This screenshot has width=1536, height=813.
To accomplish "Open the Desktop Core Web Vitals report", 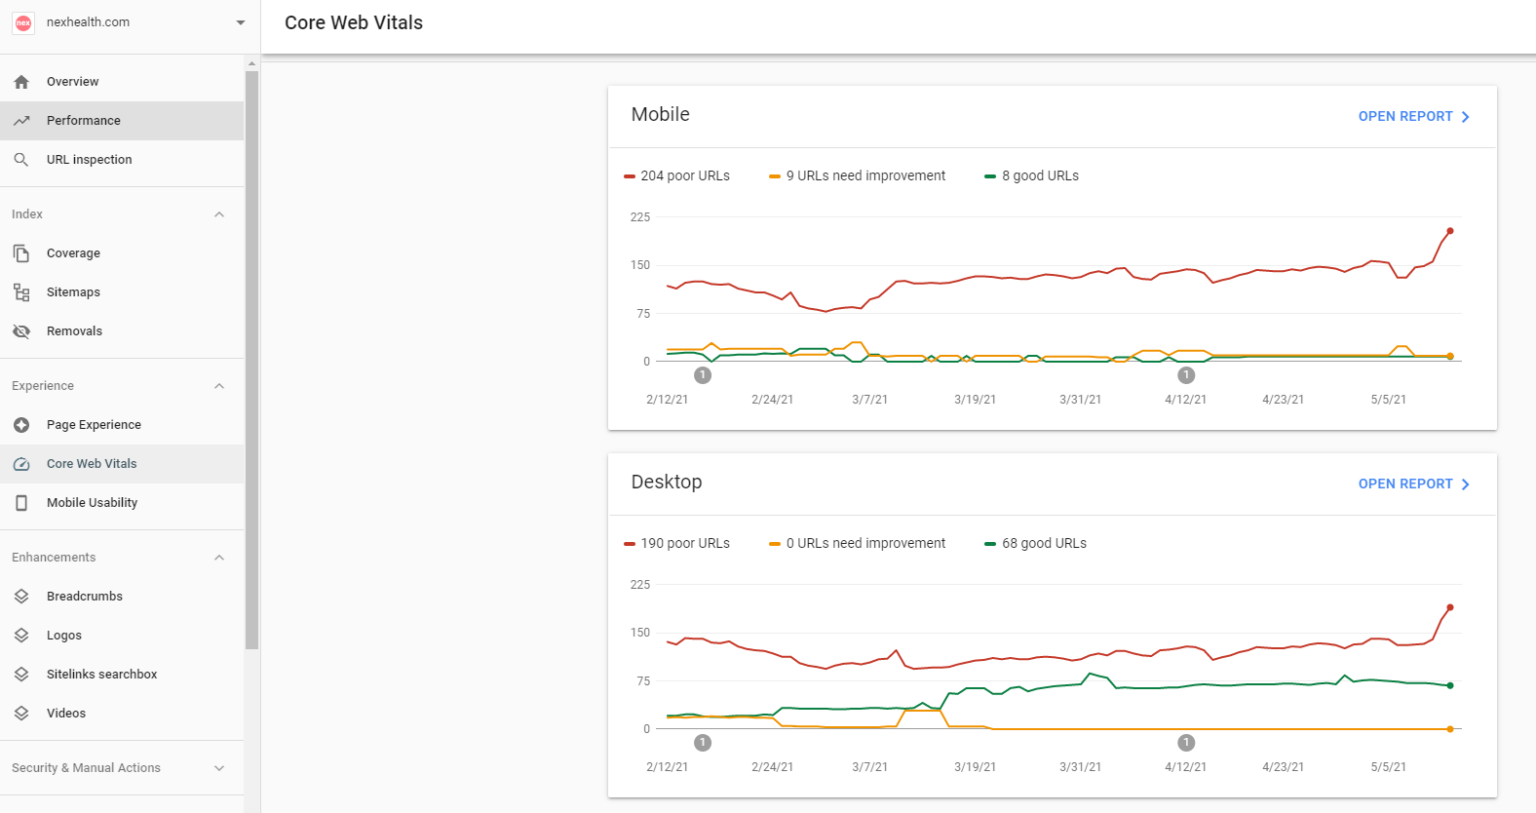I will (x=1413, y=483).
